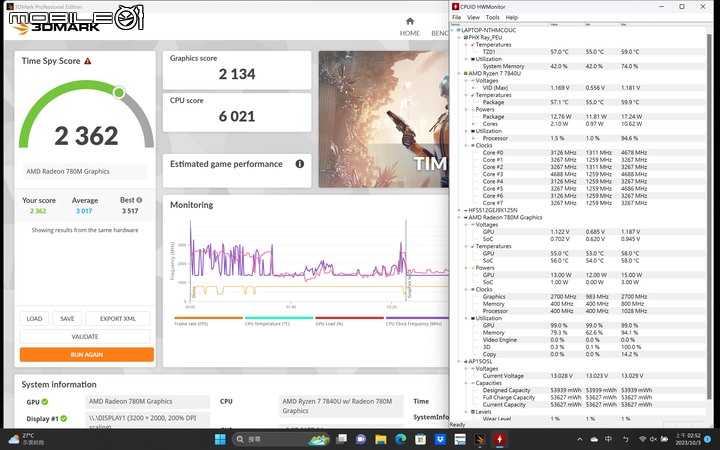The width and height of the screenshot is (720, 450).
Task: Switch to HWMonitor via red taskbar icon
Action: [x=499, y=439]
